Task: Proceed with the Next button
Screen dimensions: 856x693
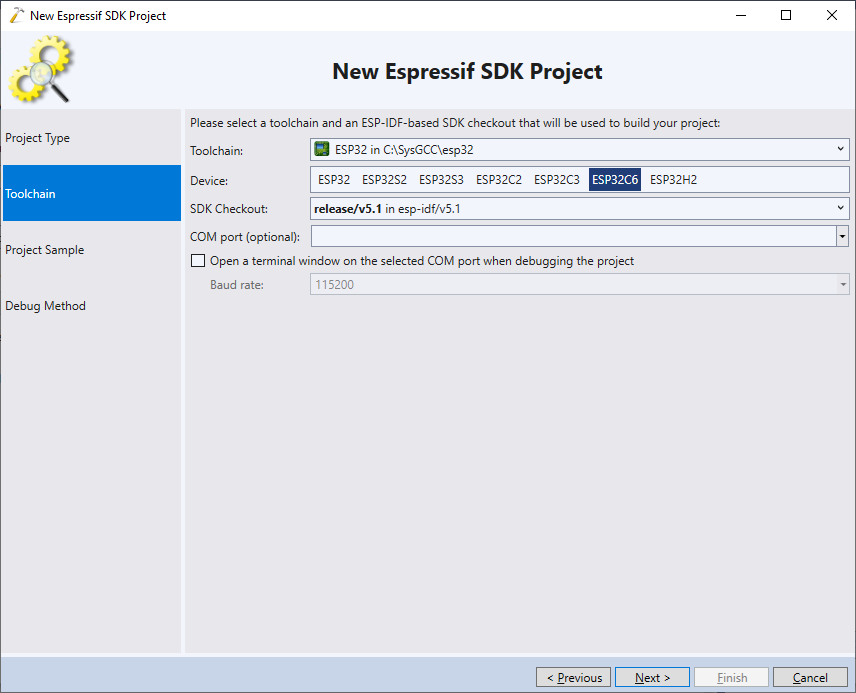Action: (652, 677)
